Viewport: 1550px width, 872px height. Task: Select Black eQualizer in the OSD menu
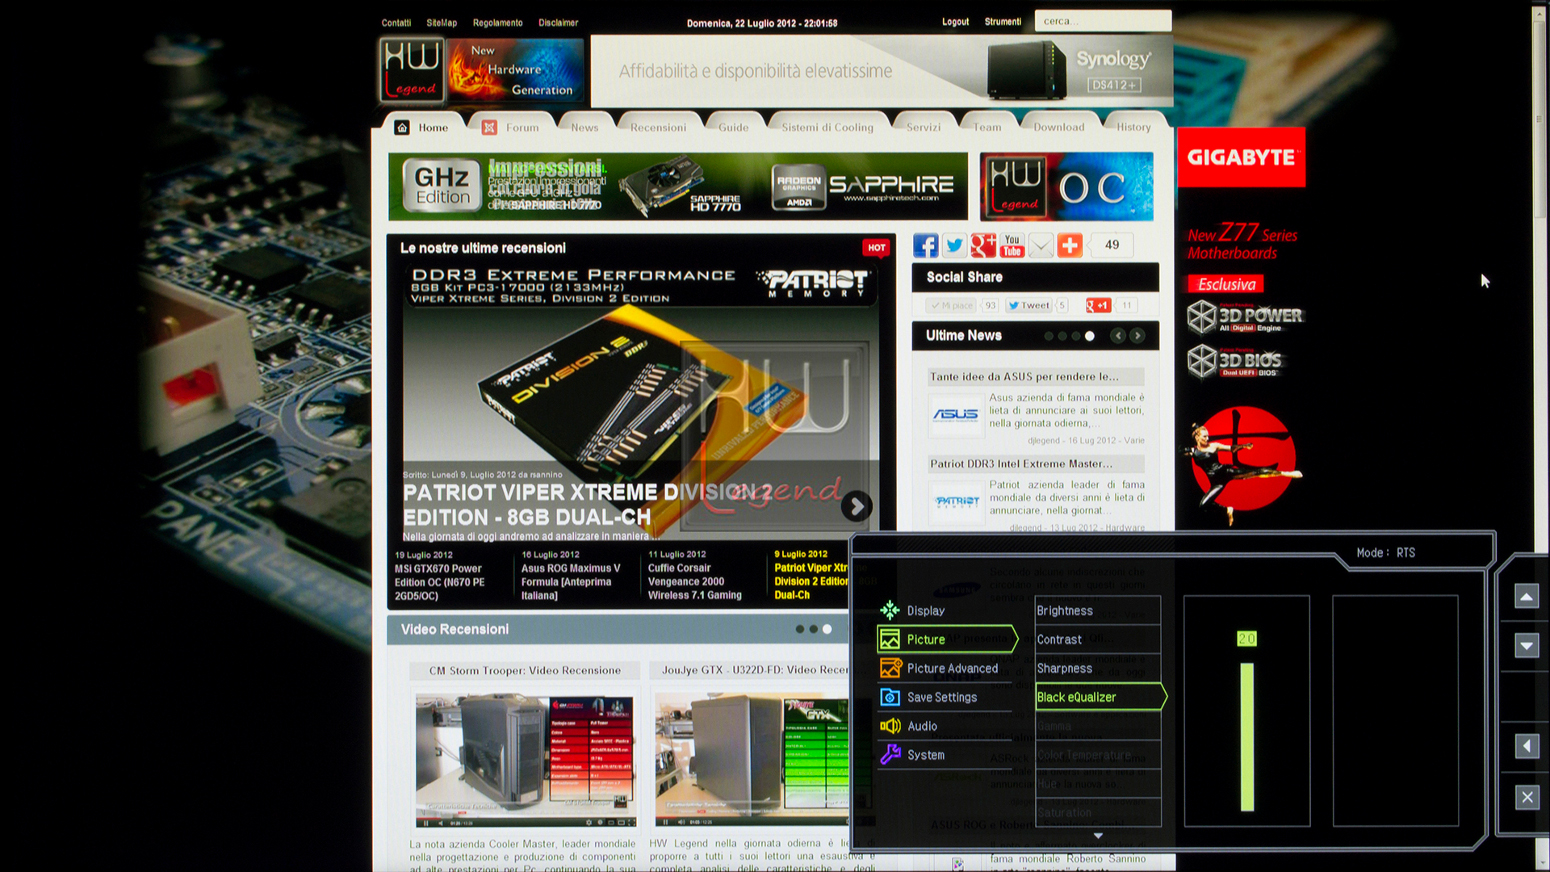click(1100, 697)
